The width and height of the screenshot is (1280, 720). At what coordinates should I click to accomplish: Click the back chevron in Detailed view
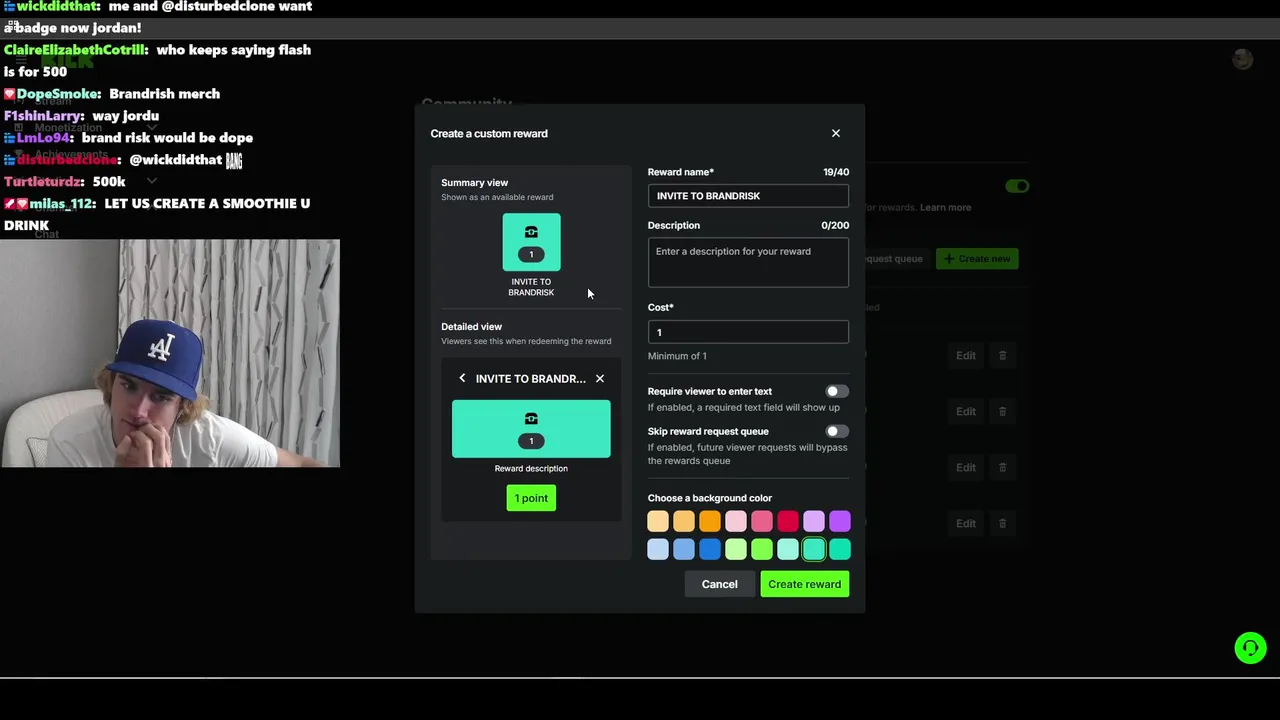click(462, 378)
